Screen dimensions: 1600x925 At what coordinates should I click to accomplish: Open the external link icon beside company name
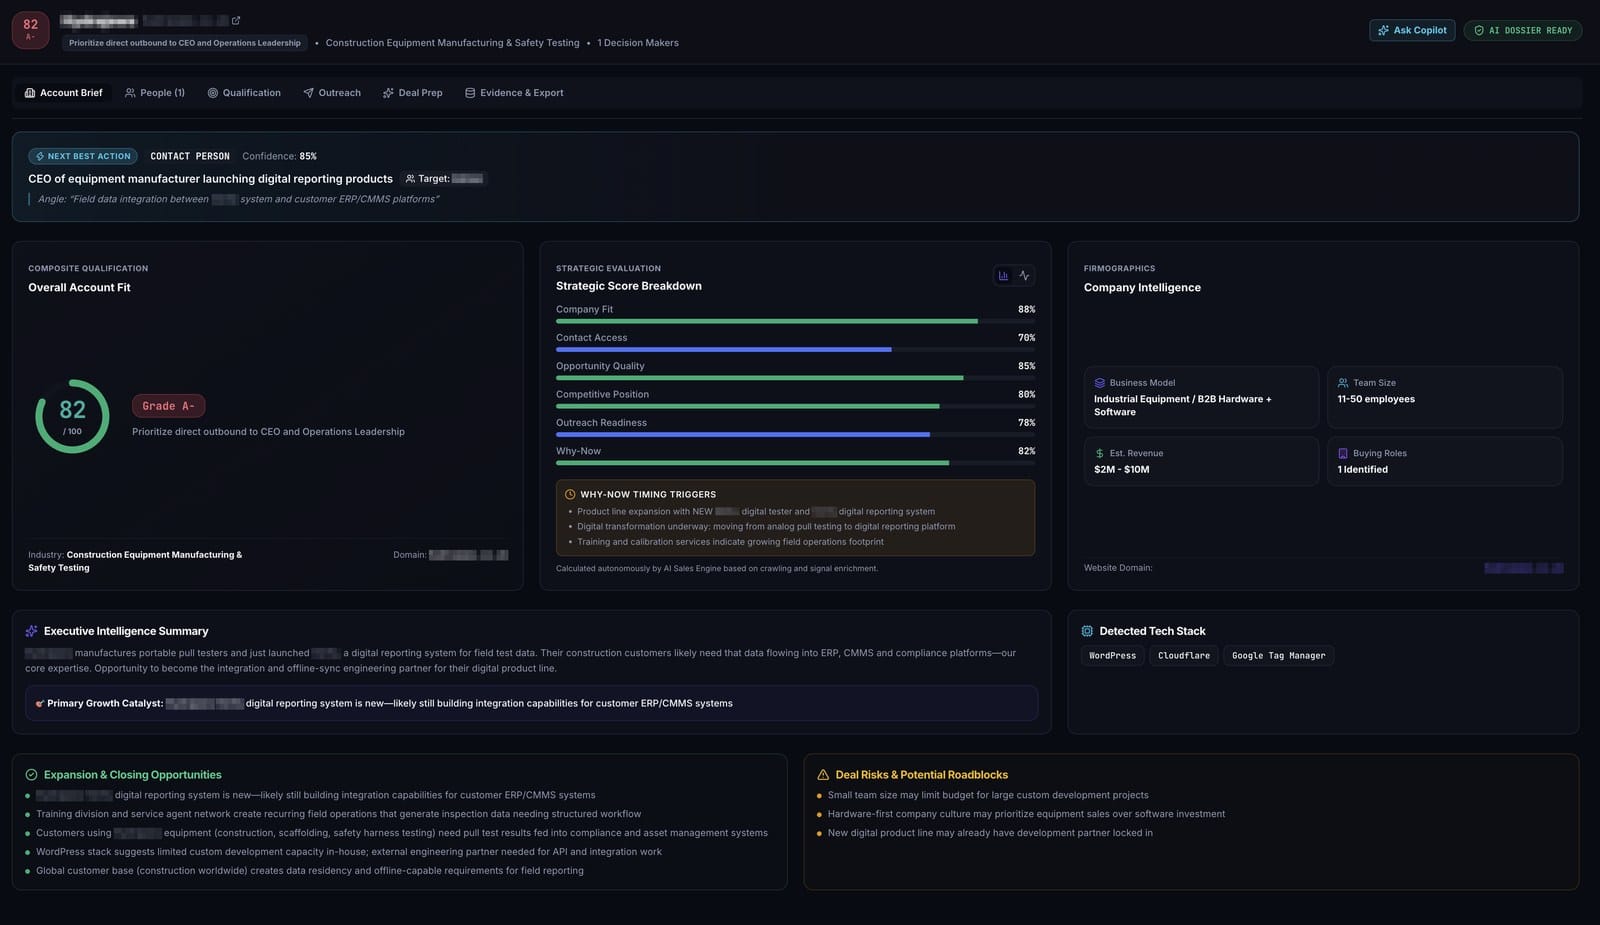click(x=236, y=20)
